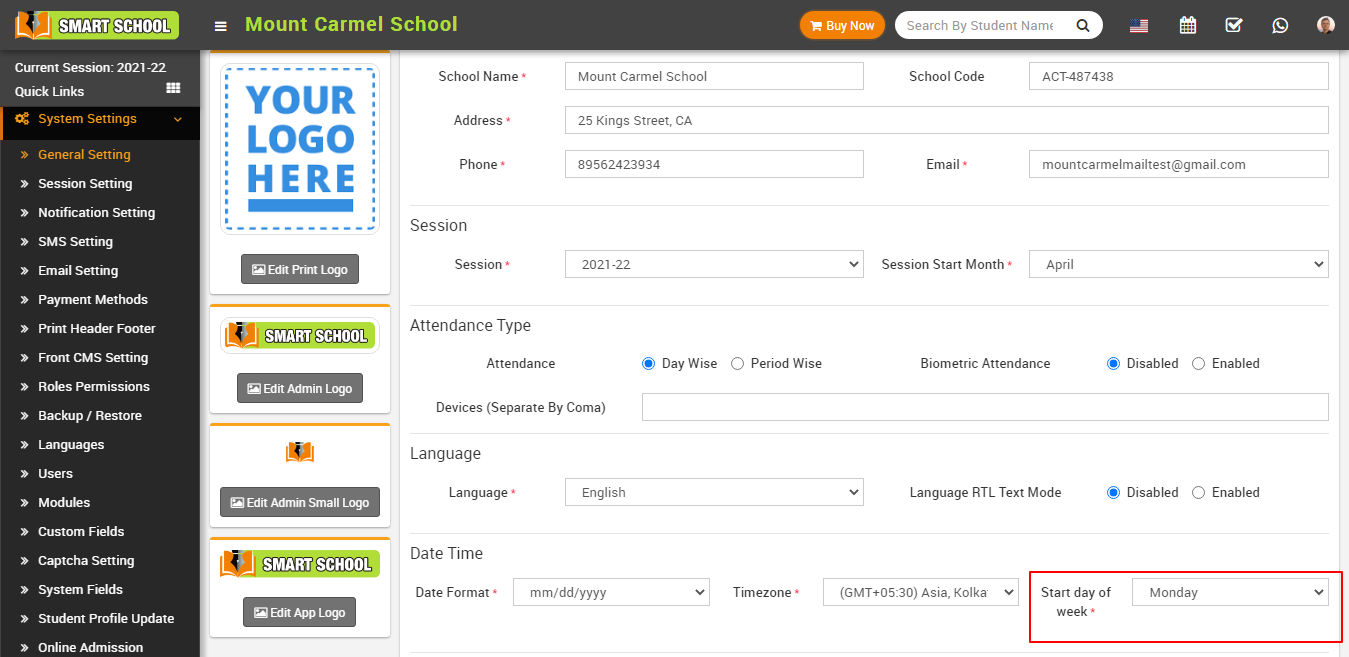This screenshot has height=657, width=1349.
Task: Click the search magnifier icon
Action: pyautogui.click(x=1082, y=26)
